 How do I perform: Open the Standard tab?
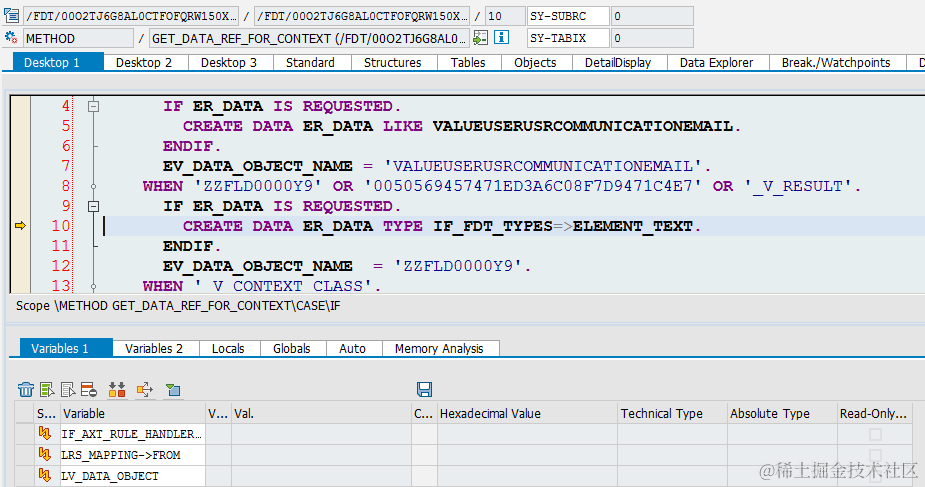[x=312, y=62]
